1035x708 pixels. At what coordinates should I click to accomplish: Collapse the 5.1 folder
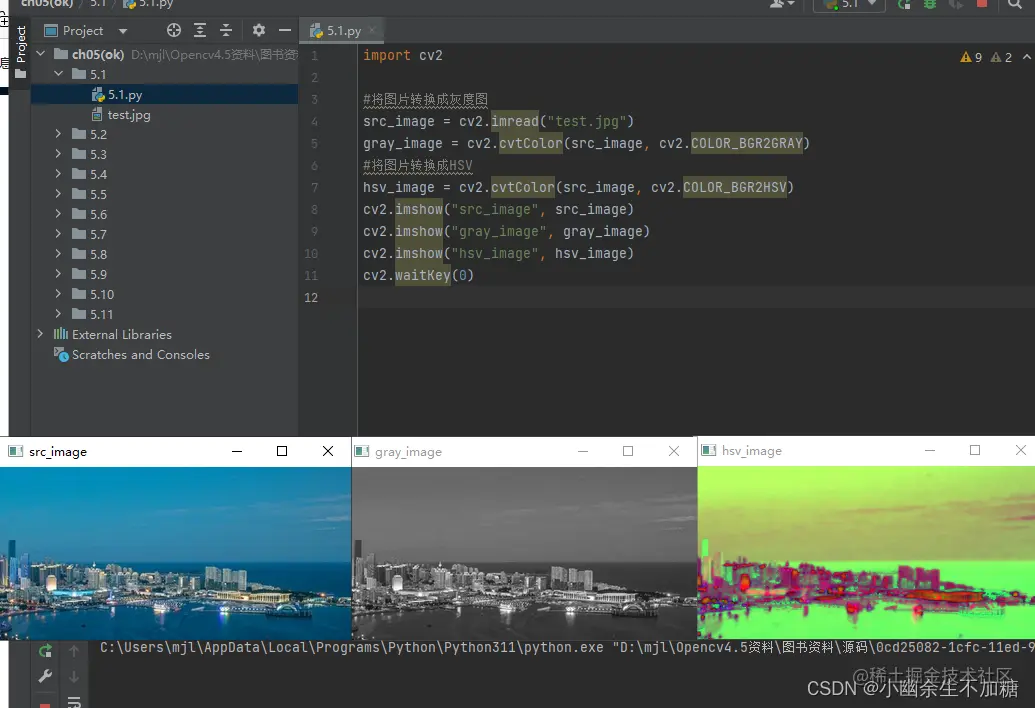59,74
